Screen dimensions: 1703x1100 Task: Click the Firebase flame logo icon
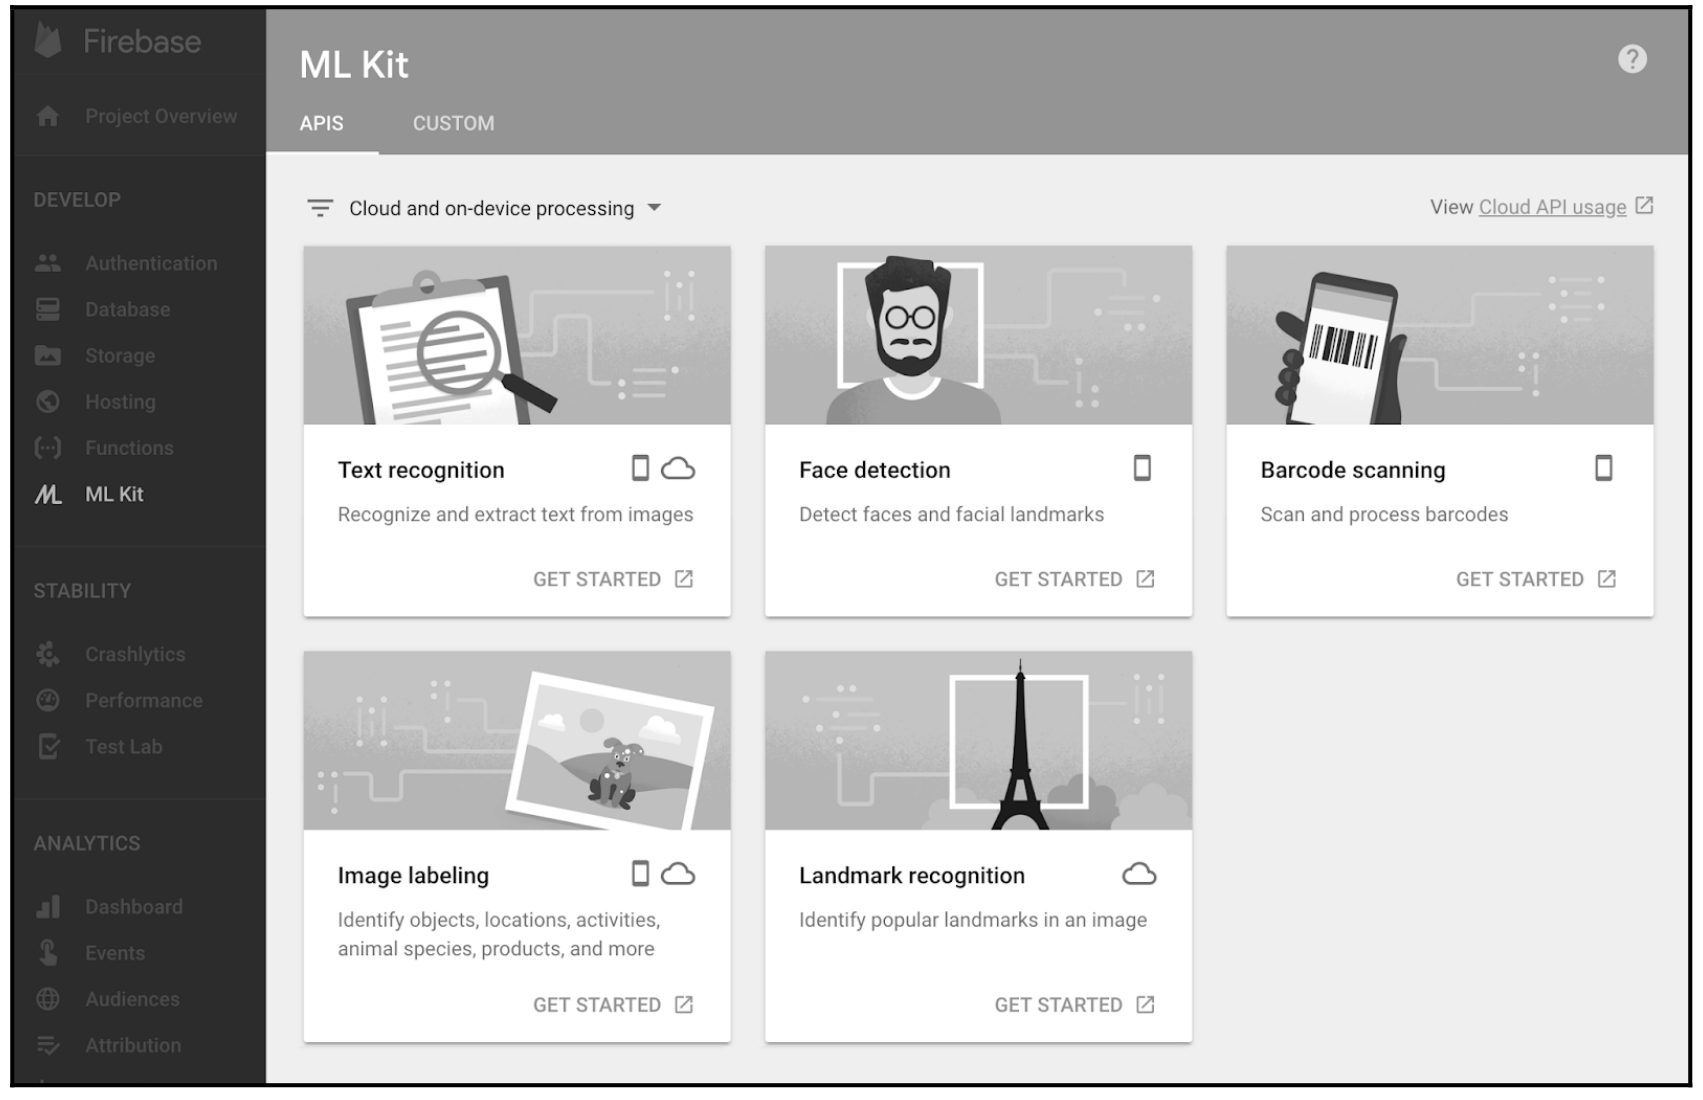point(48,40)
